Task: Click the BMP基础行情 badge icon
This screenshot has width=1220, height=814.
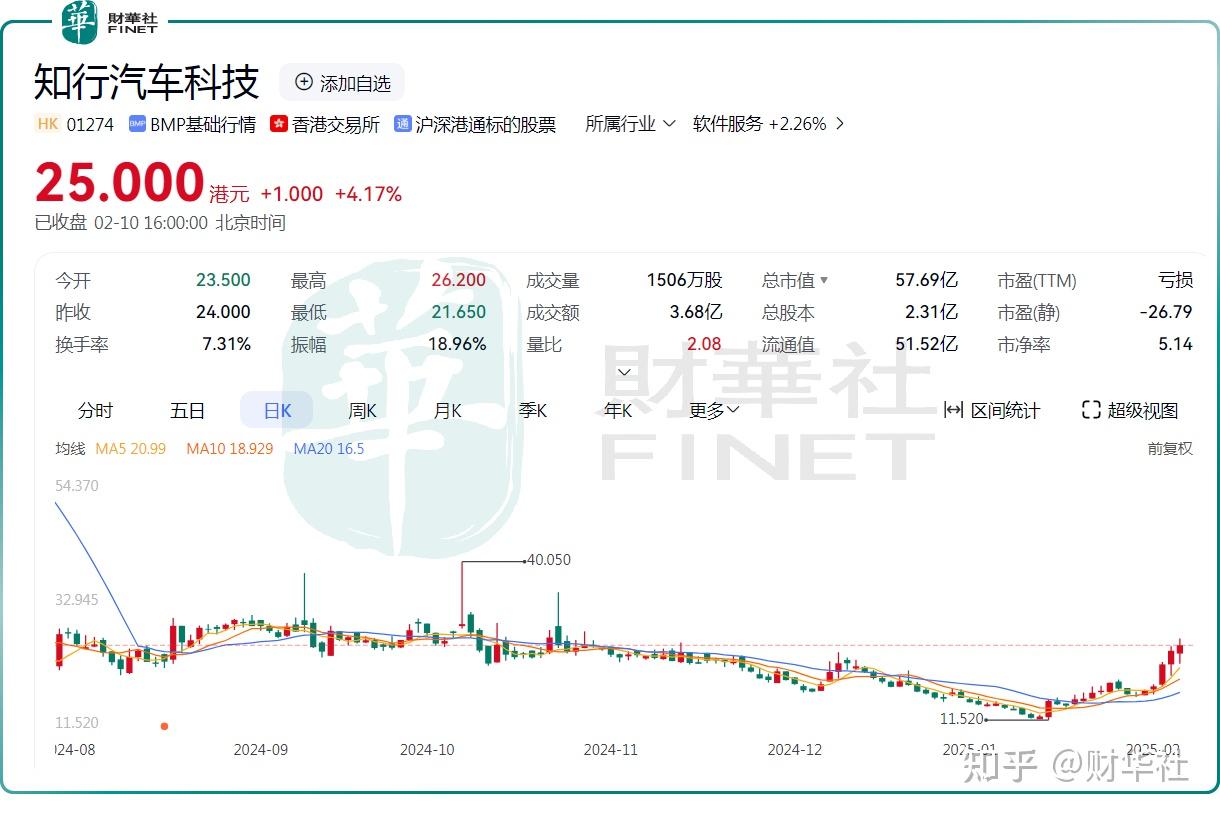Action: (137, 124)
